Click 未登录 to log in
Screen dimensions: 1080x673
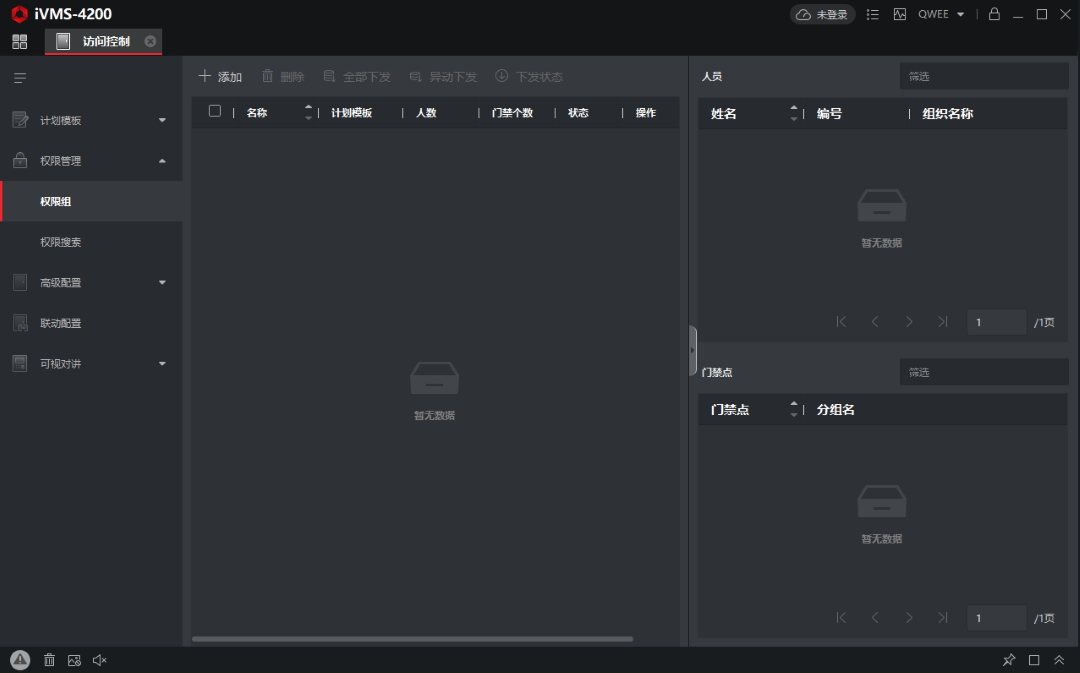point(823,14)
